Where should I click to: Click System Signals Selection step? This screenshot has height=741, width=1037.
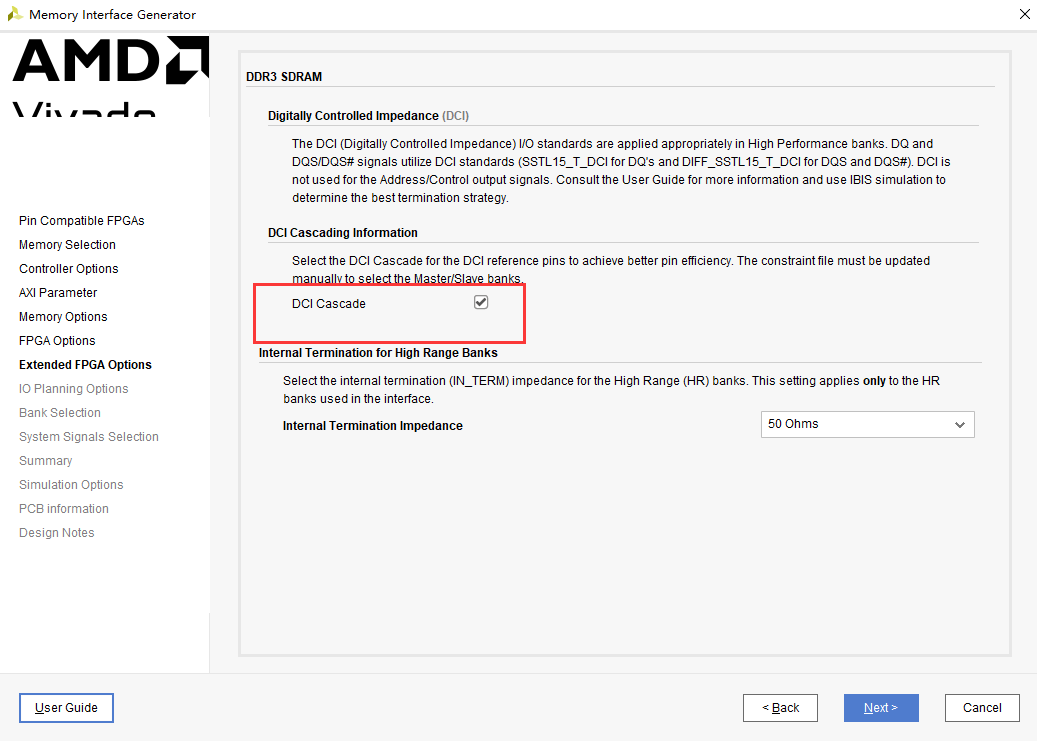point(89,437)
